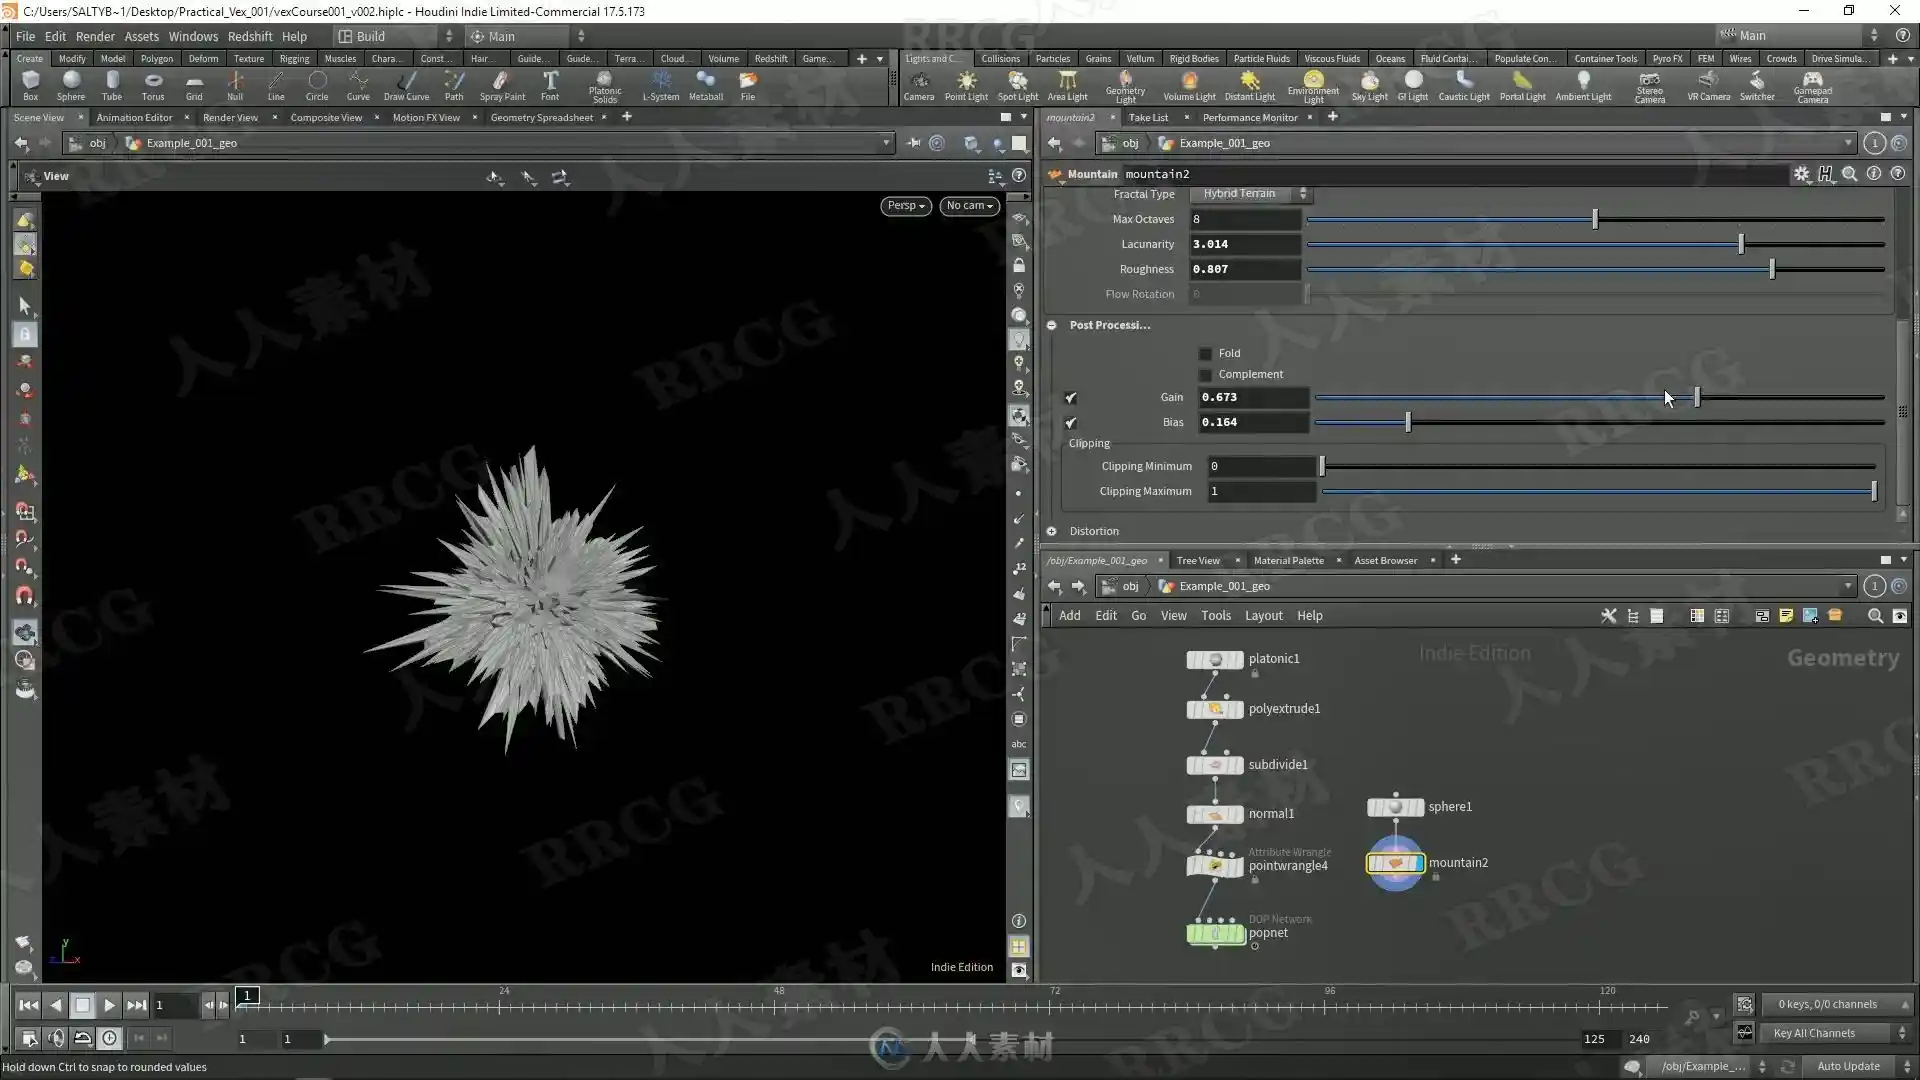Enable the Fold checkbox

(x=1205, y=353)
